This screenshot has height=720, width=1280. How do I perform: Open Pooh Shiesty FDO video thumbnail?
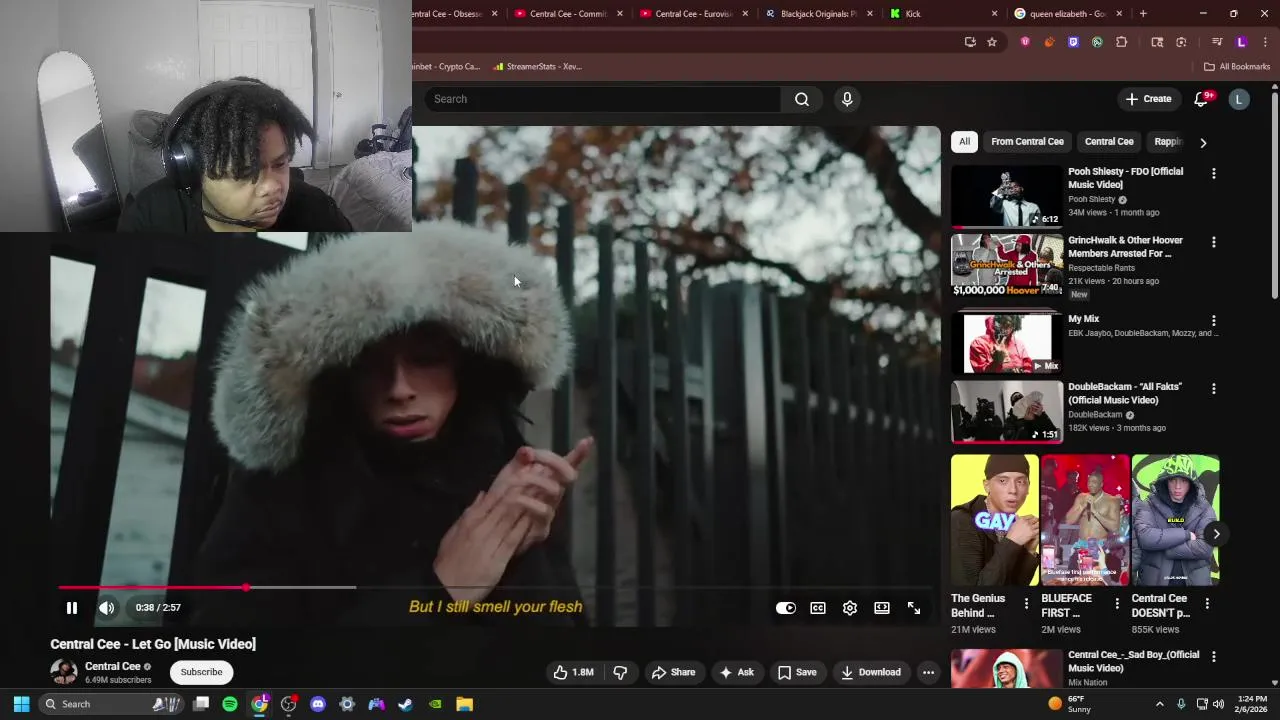[1006, 196]
